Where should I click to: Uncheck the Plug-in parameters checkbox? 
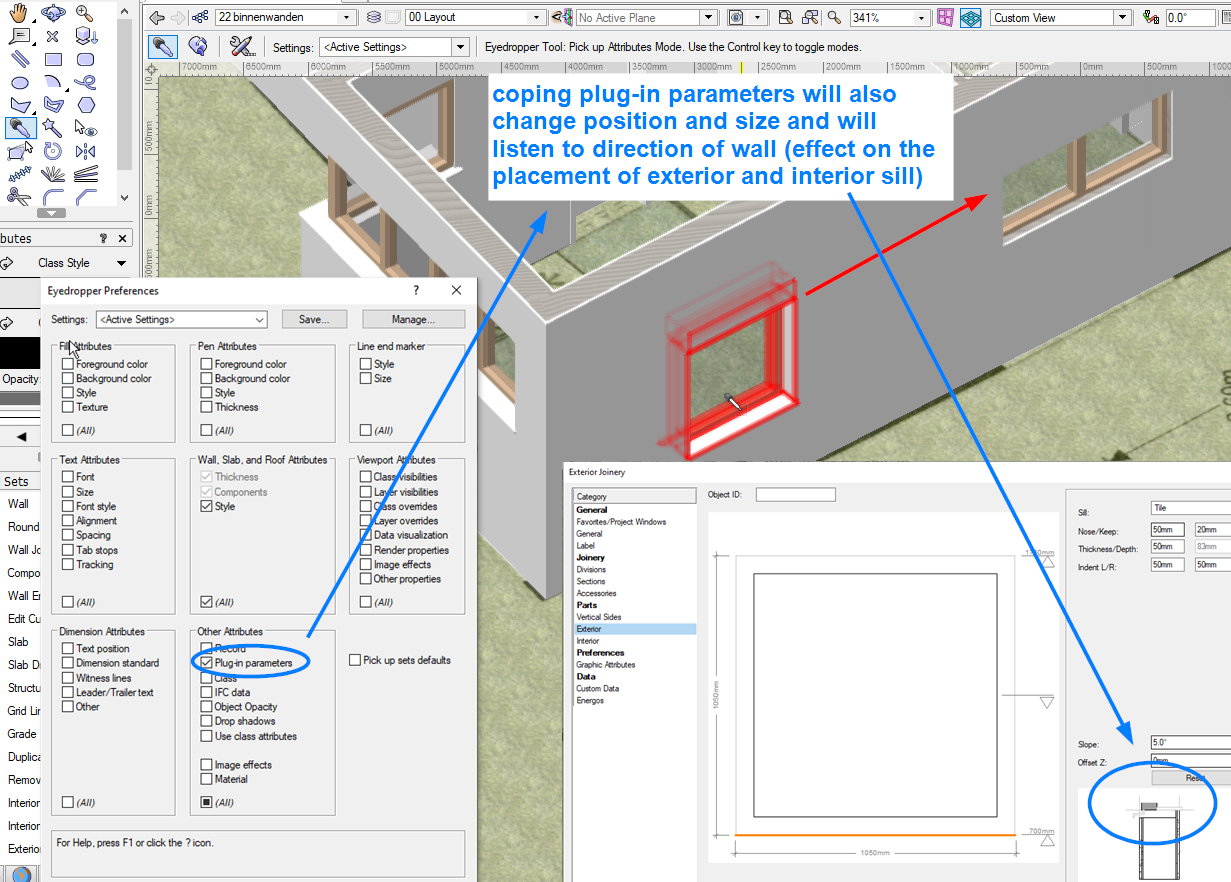tap(207, 663)
